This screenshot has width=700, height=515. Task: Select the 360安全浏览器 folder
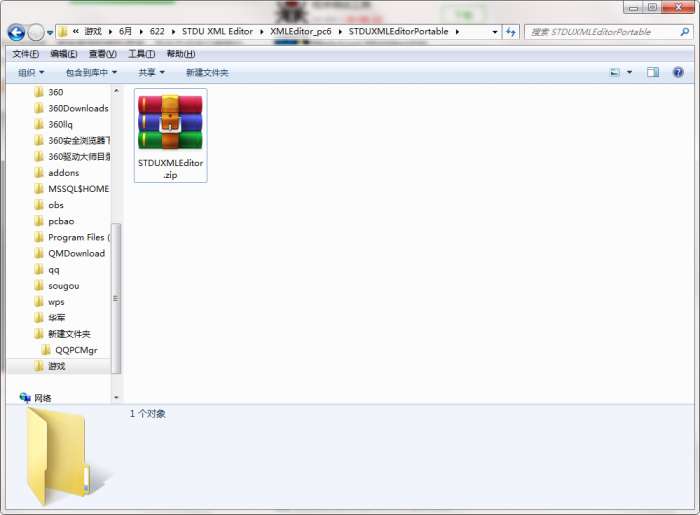point(72,141)
